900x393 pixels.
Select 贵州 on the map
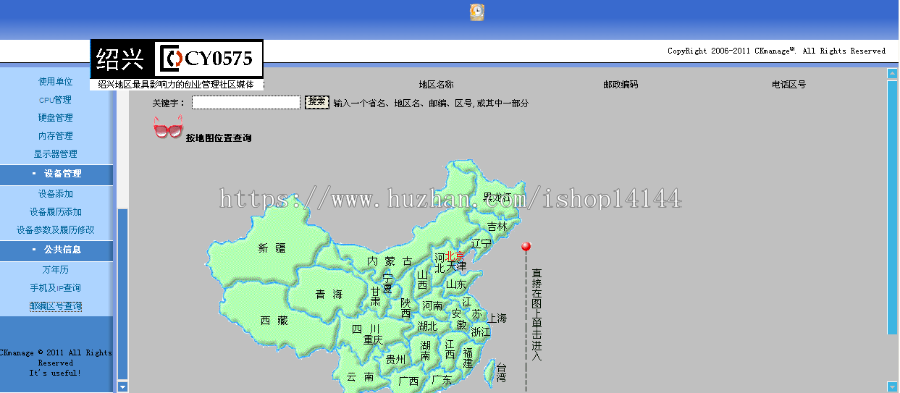pos(395,360)
